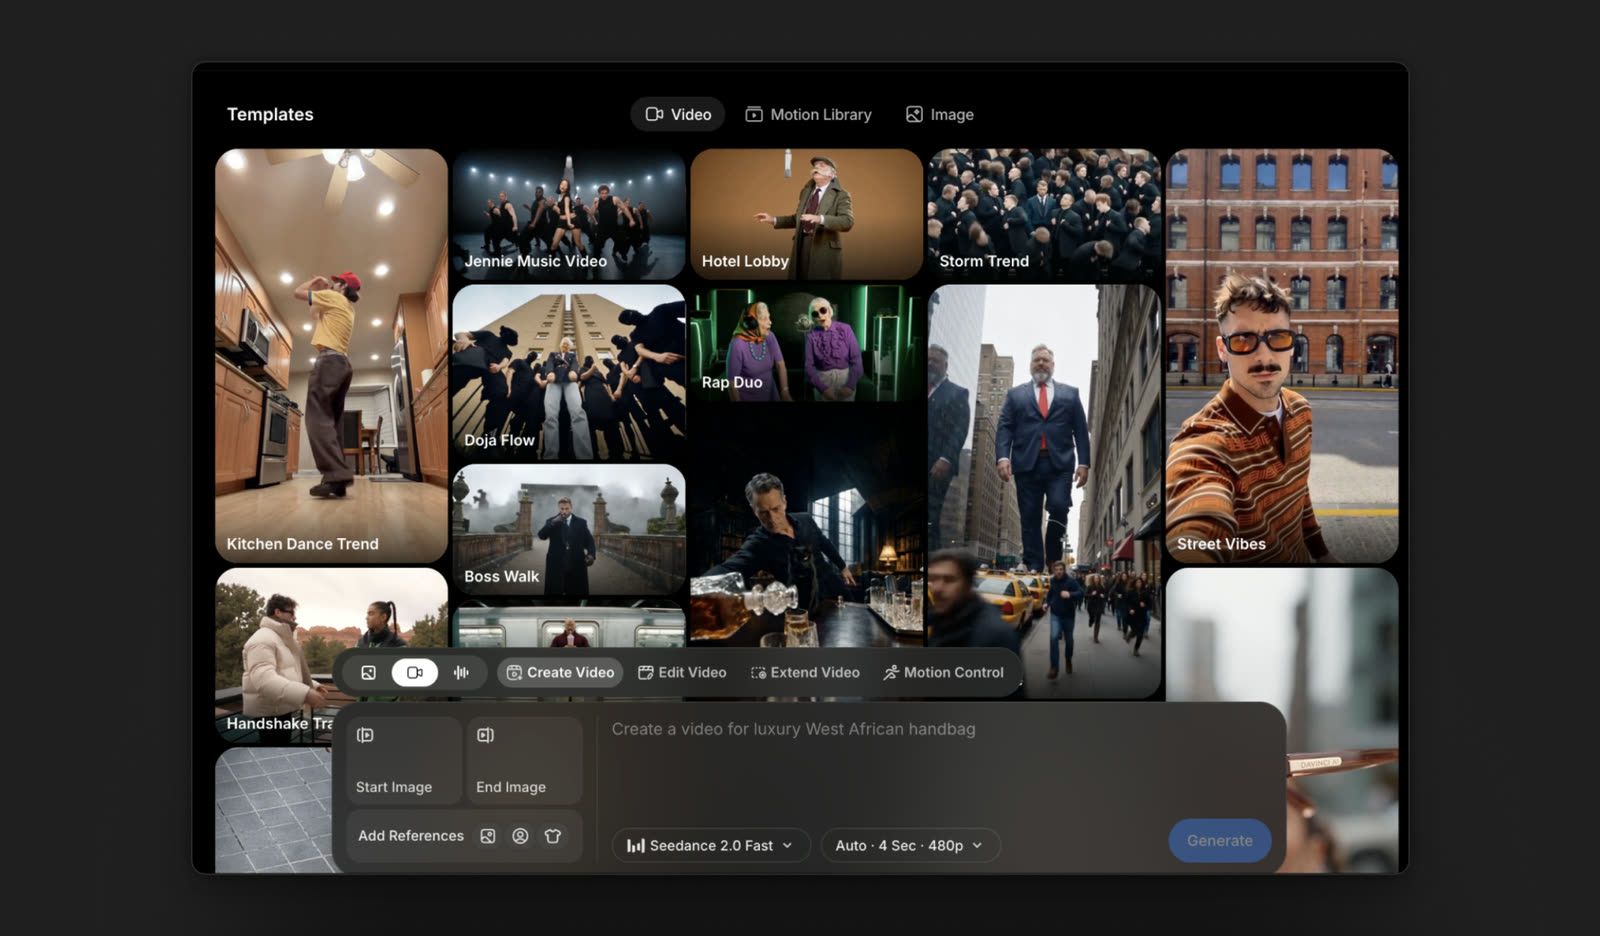Add an image reference icon

pyautogui.click(x=487, y=836)
